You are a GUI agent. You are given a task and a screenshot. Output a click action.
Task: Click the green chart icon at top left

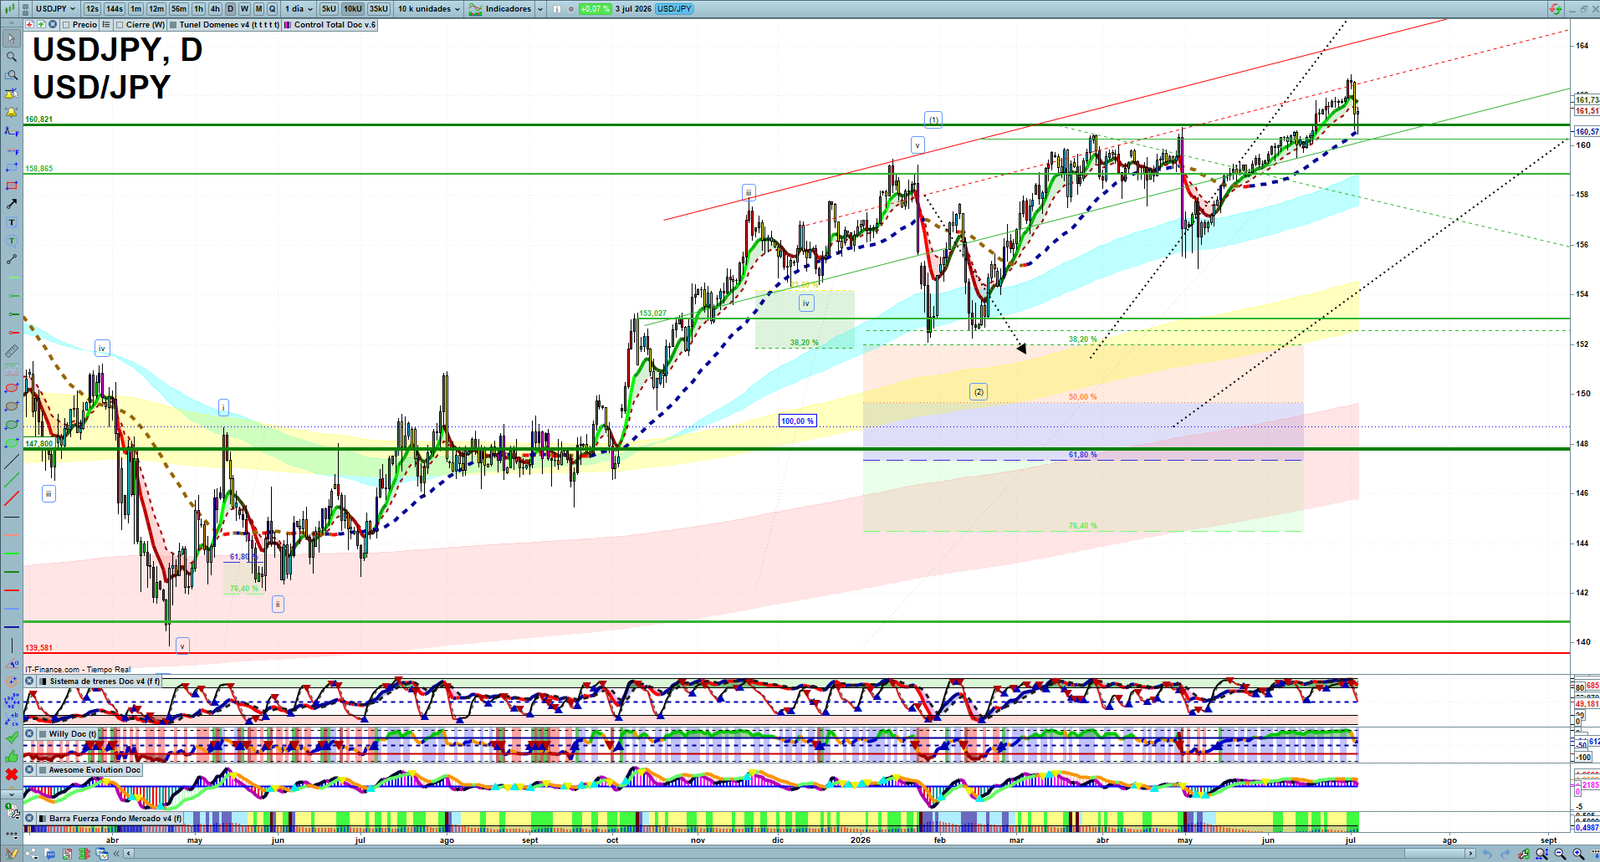point(9,9)
